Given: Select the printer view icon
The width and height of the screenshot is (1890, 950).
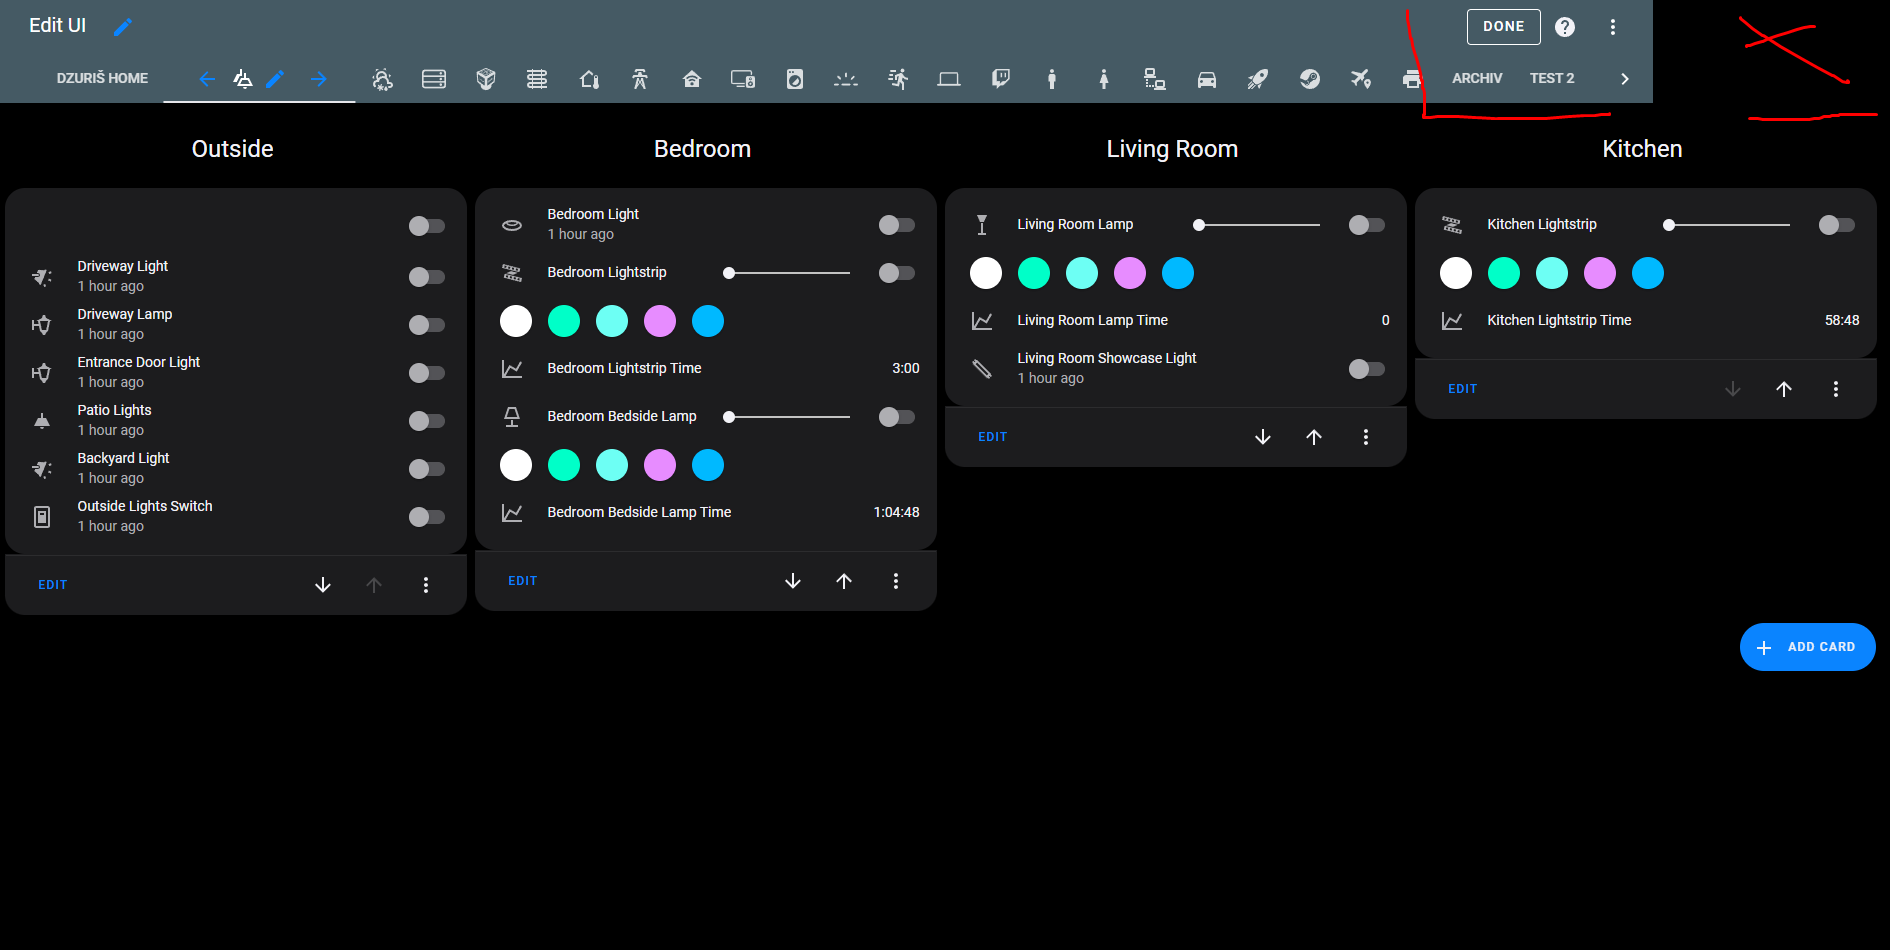Looking at the screenshot, I should click(1412, 78).
